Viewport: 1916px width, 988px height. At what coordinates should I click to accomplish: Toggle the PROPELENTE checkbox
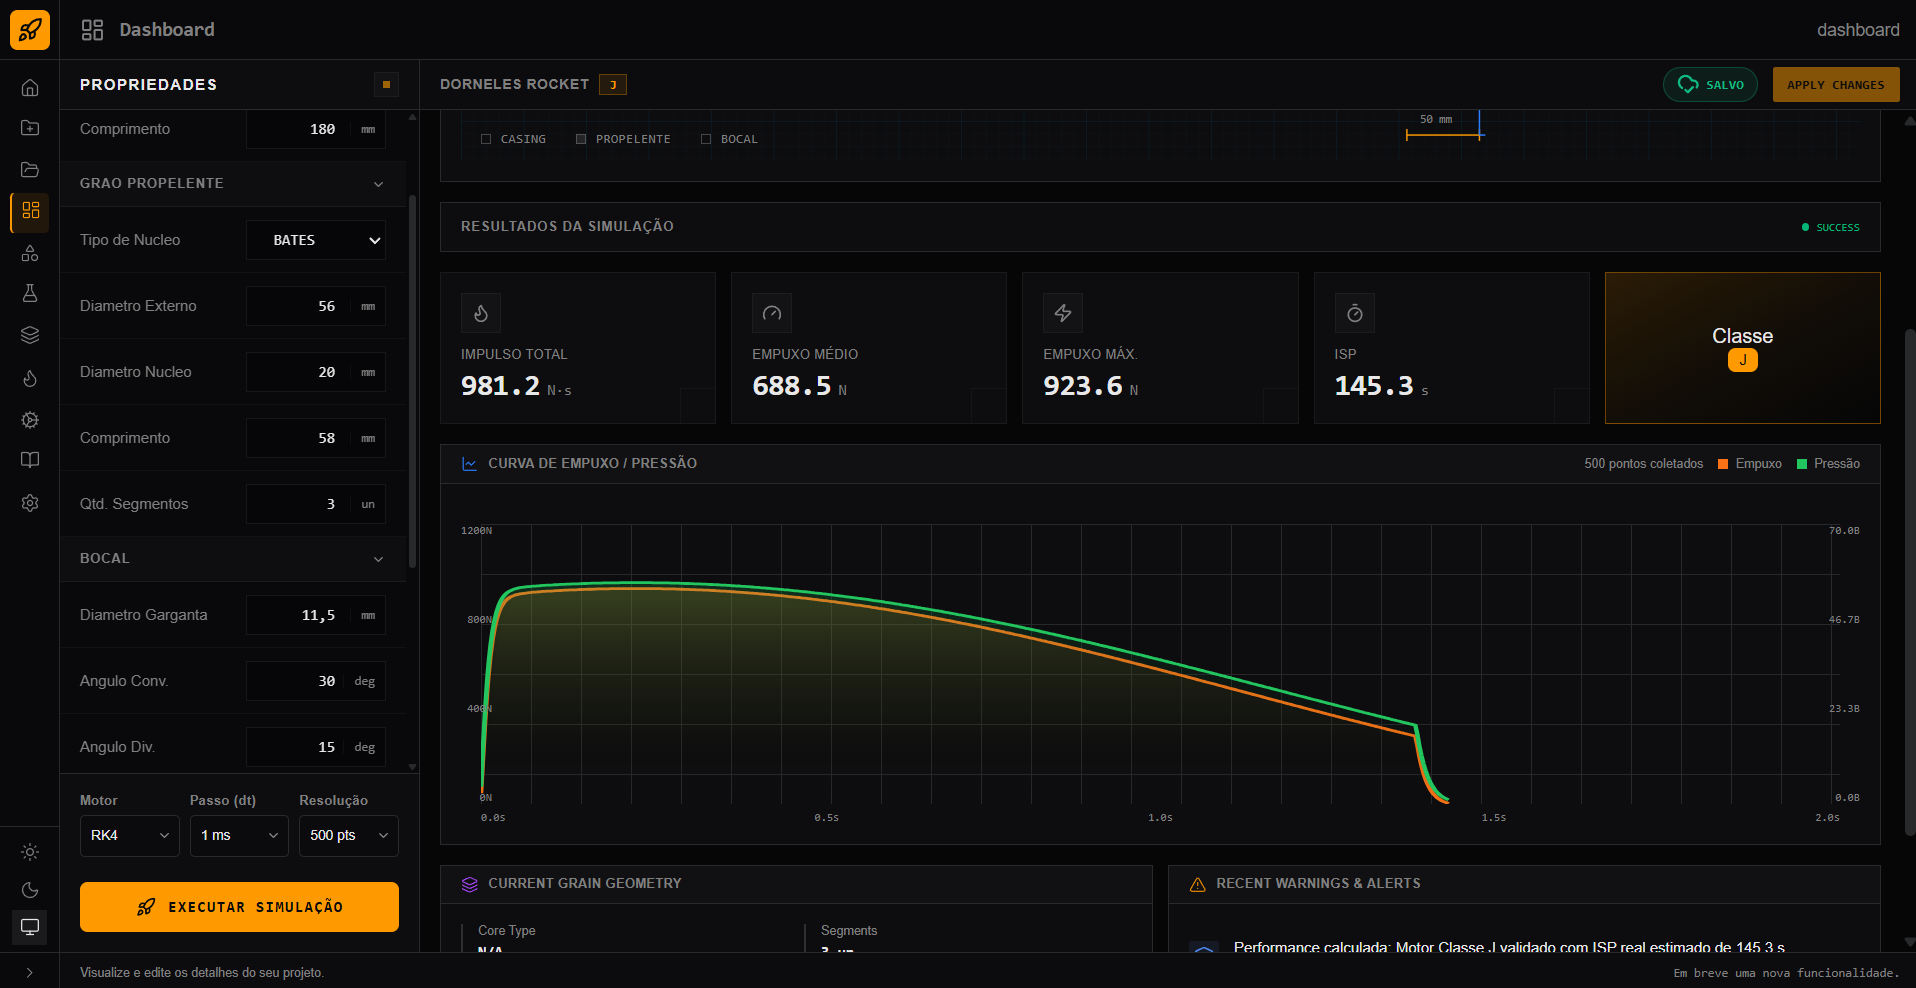(581, 139)
